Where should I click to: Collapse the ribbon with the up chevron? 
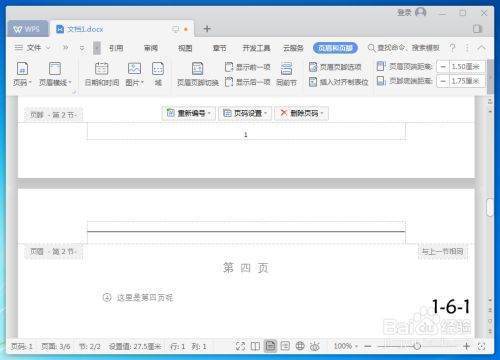pyautogui.click(x=482, y=48)
